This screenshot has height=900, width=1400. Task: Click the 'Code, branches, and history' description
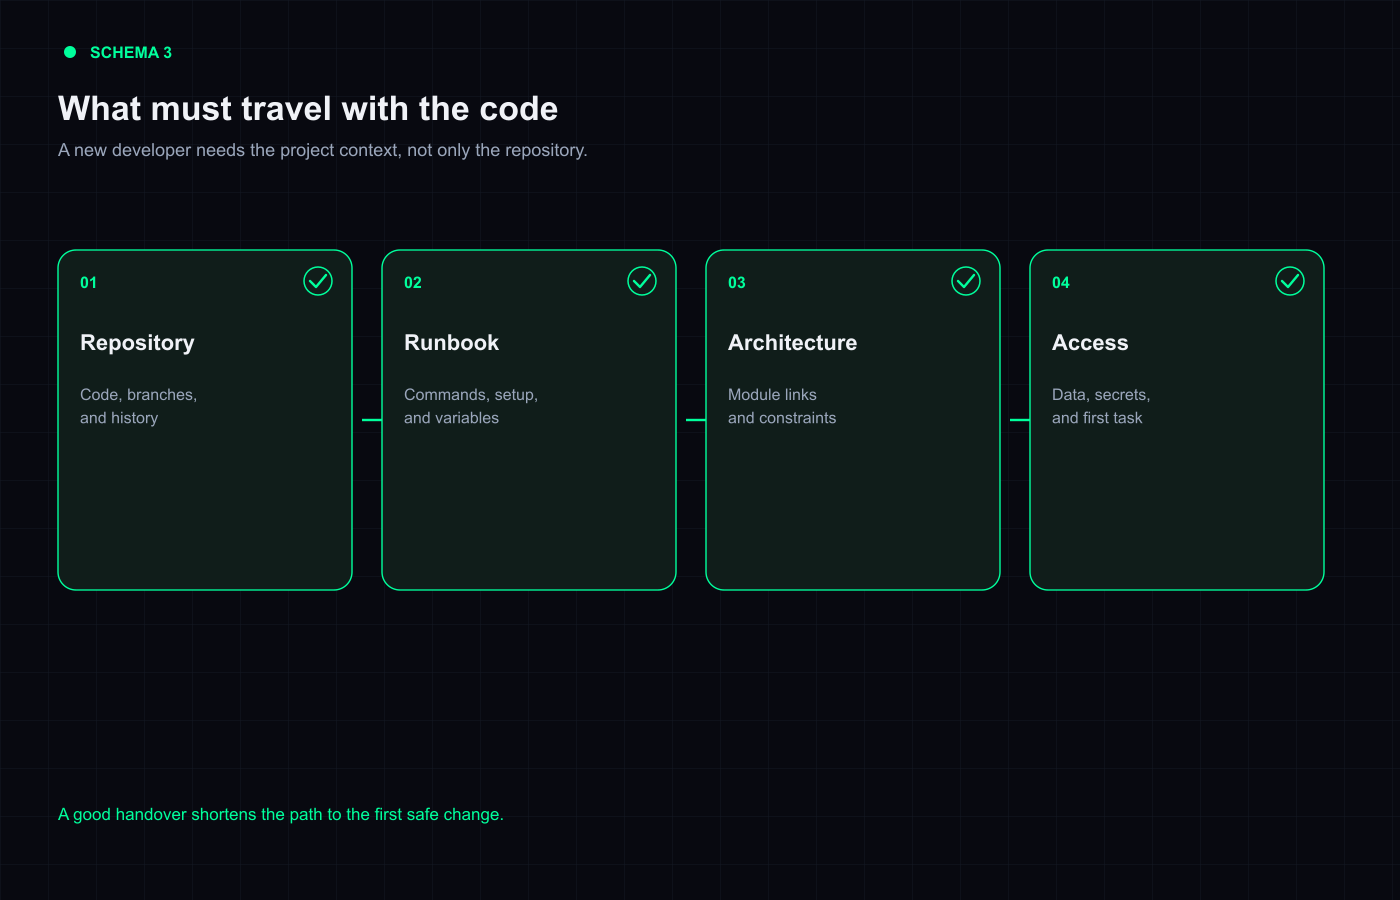139,406
